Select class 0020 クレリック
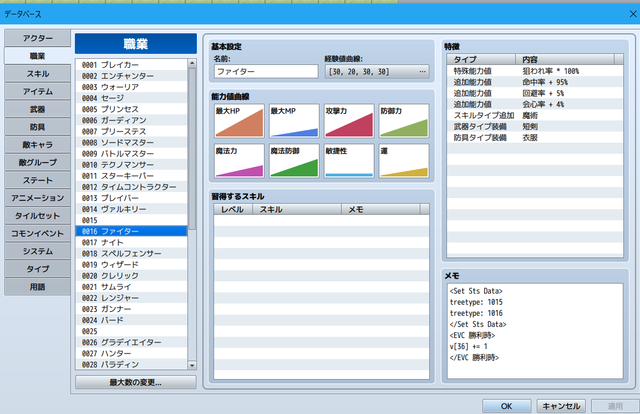Image resolution: width=640 pixels, height=414 pixels. pos(131,276)
